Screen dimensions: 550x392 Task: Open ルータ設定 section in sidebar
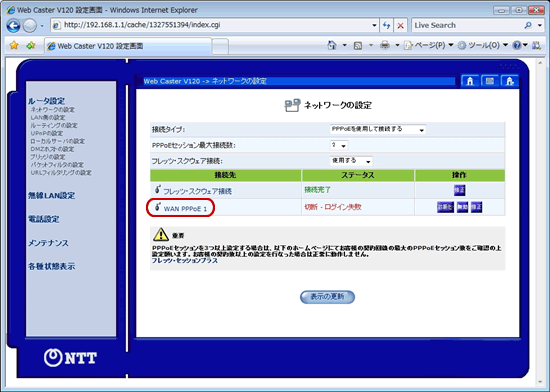pos(47,101)
